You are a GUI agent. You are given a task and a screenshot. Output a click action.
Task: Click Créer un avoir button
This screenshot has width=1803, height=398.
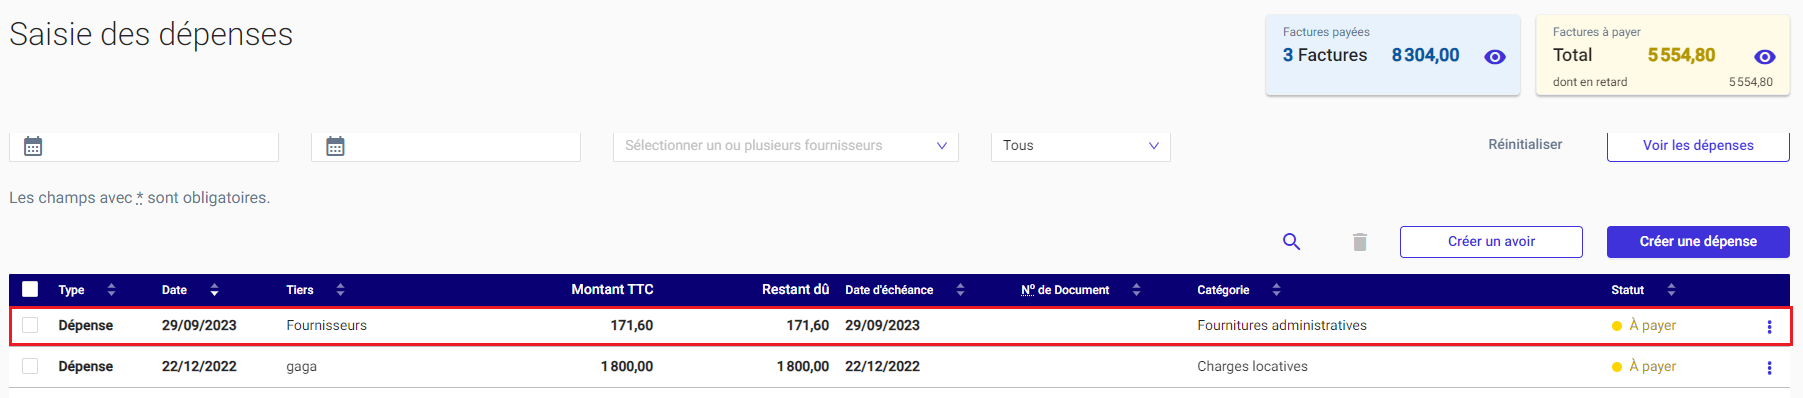pos(1491,242)
